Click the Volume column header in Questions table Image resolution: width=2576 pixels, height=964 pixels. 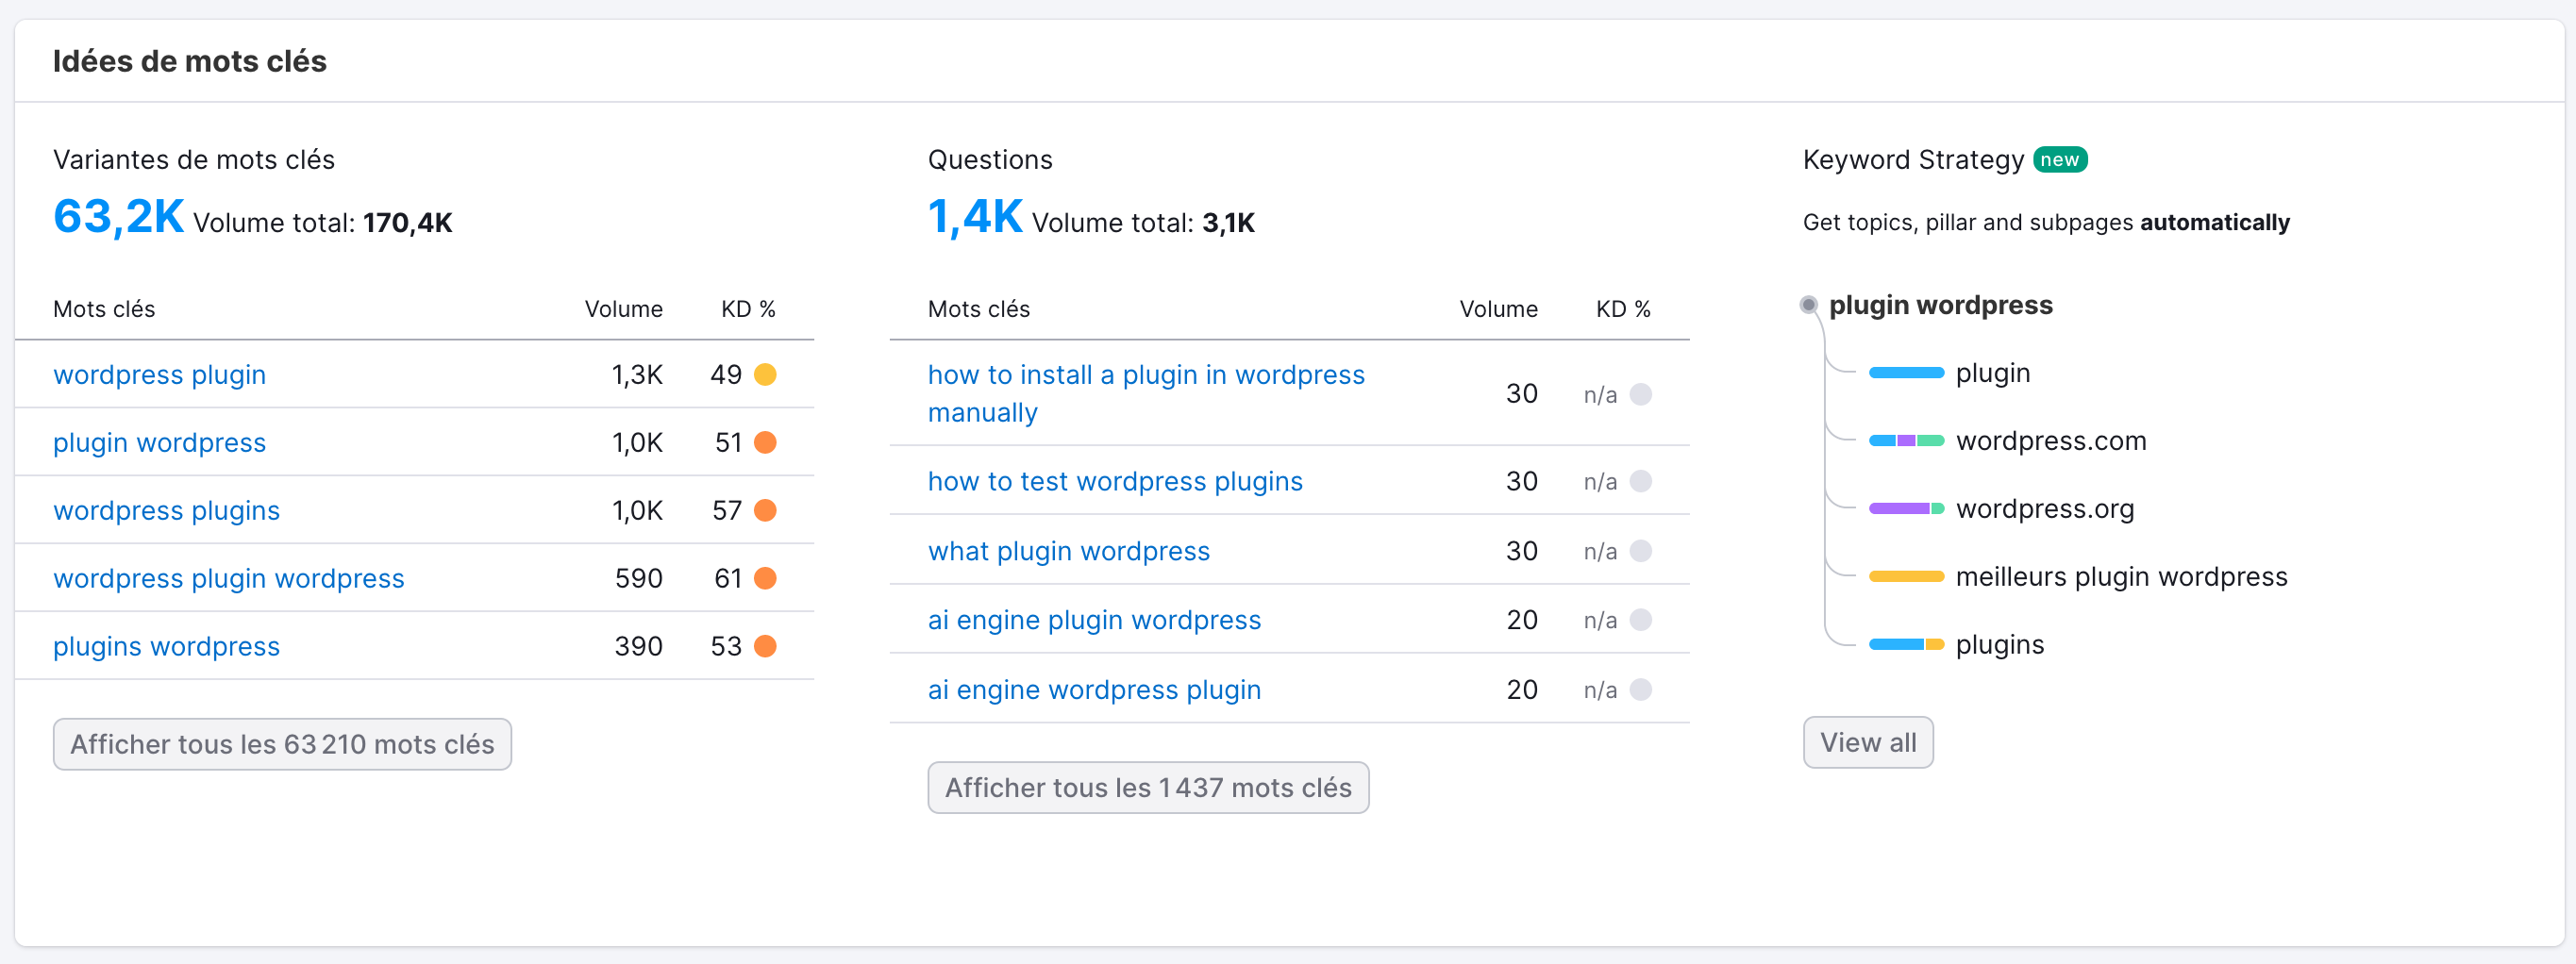[x=1498, y=309]
